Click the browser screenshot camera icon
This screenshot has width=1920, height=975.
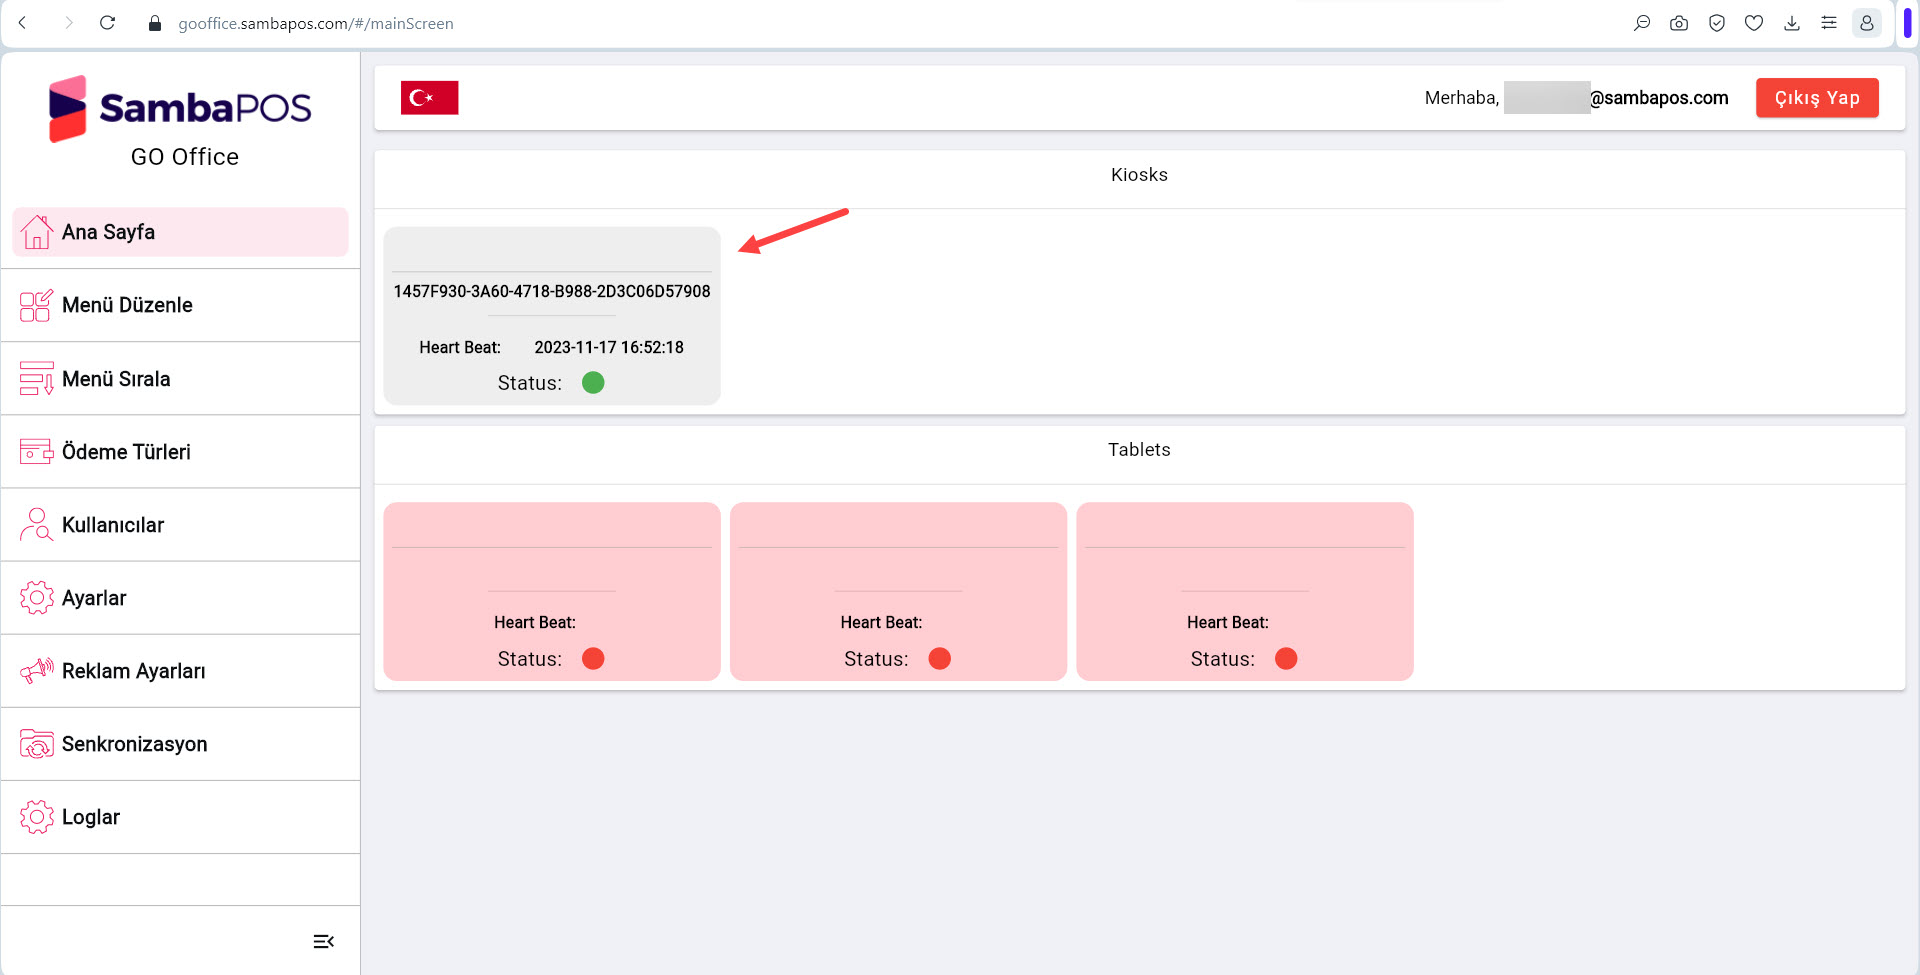point(1679,22)
